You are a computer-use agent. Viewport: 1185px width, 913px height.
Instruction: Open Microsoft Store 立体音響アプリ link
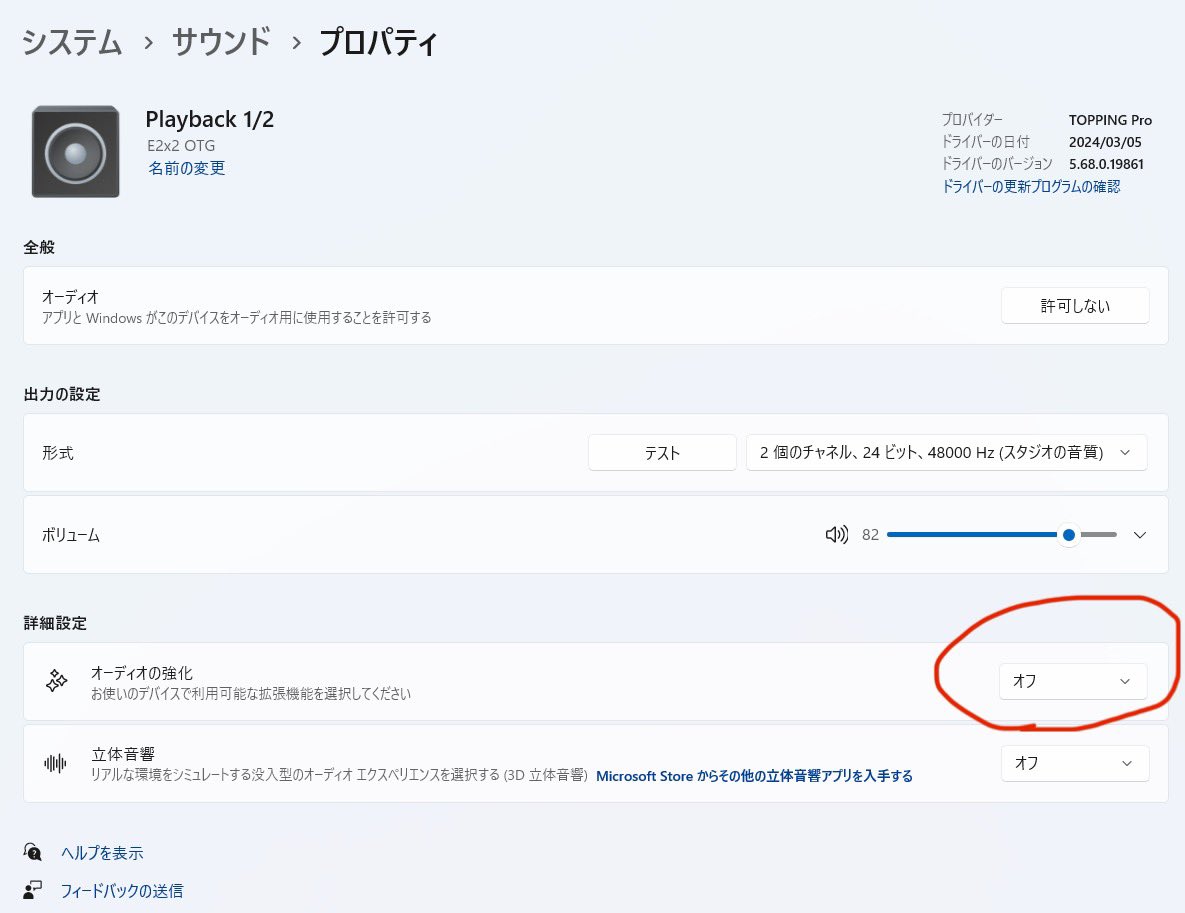point(754,776)
